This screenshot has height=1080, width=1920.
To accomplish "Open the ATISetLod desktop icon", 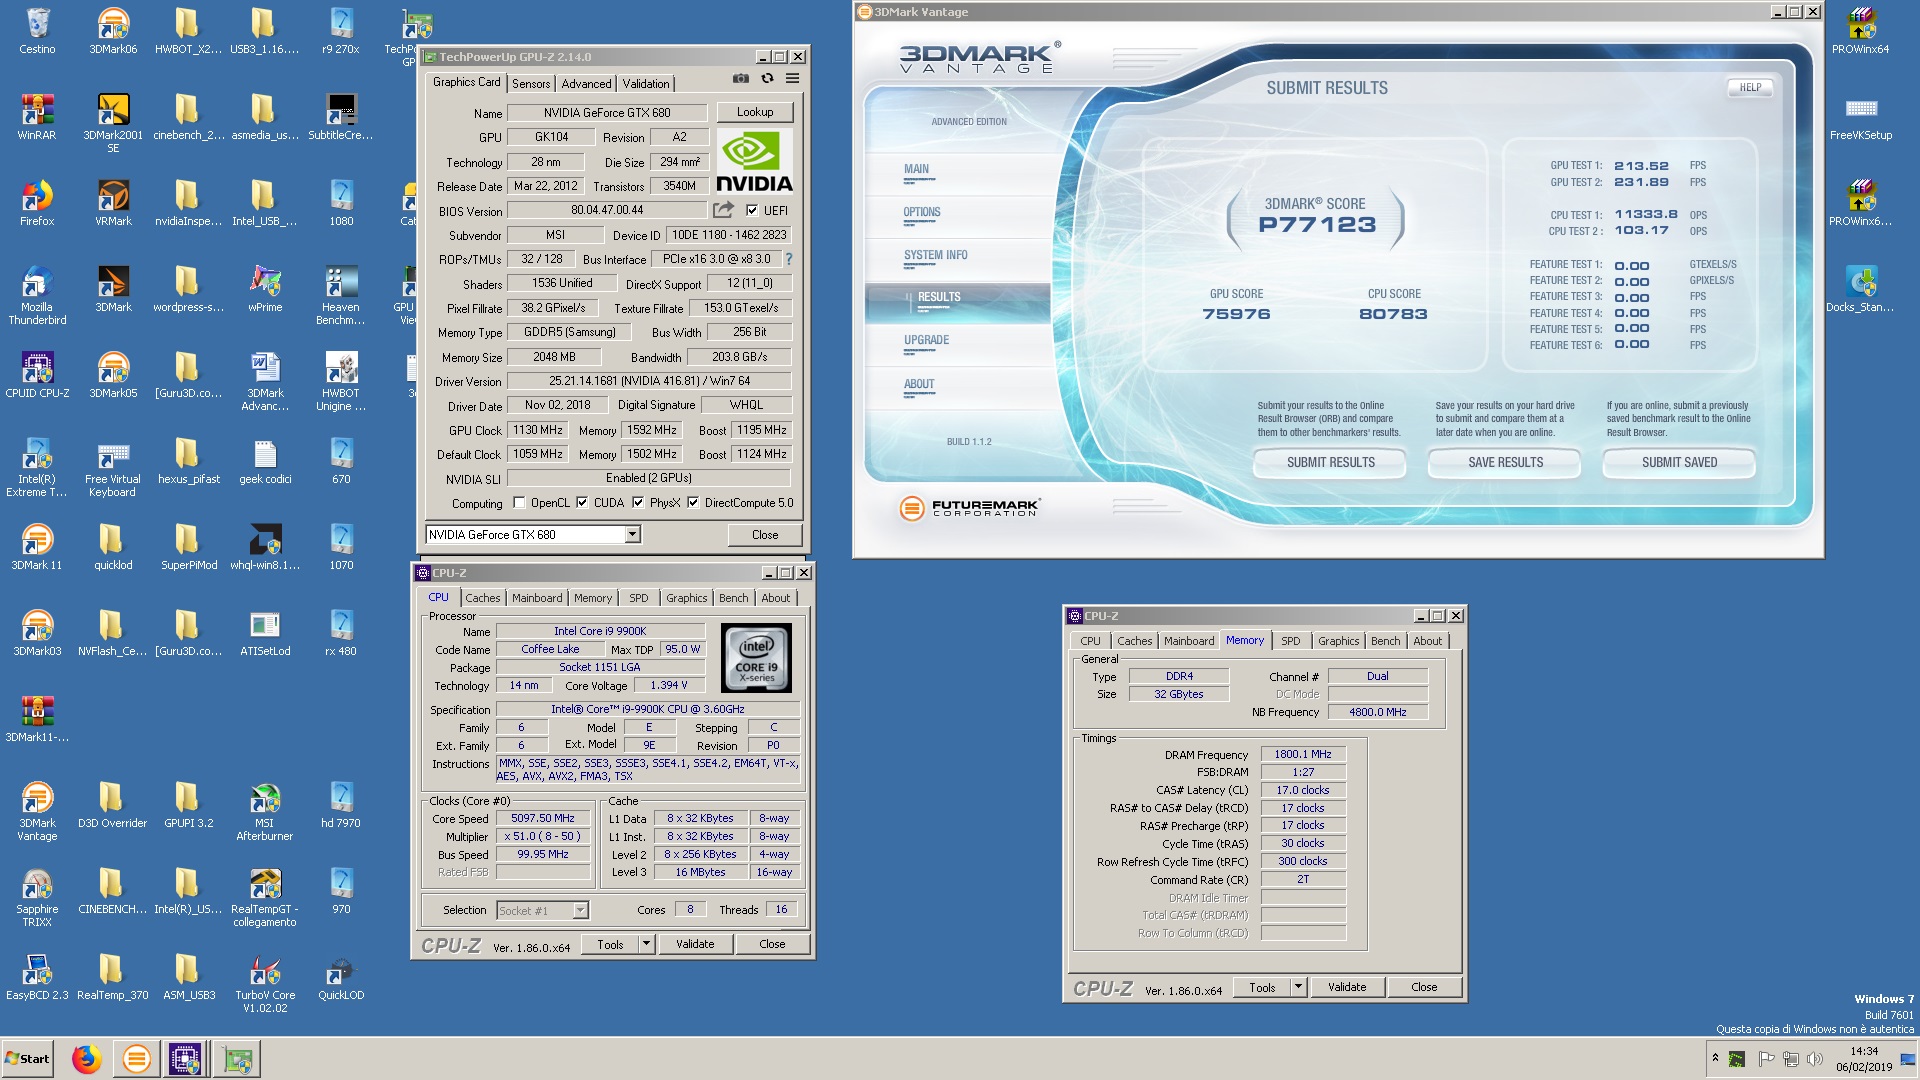I will pyautogui.click(x=265, y=633).
